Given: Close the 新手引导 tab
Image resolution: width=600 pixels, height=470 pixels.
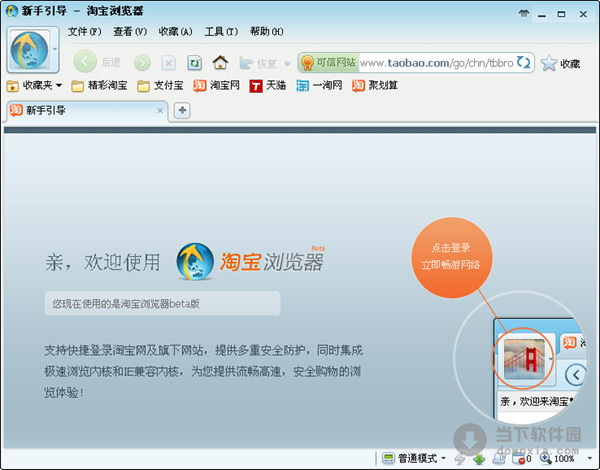Looking at the screenshot, I should [x=160, y=110].
